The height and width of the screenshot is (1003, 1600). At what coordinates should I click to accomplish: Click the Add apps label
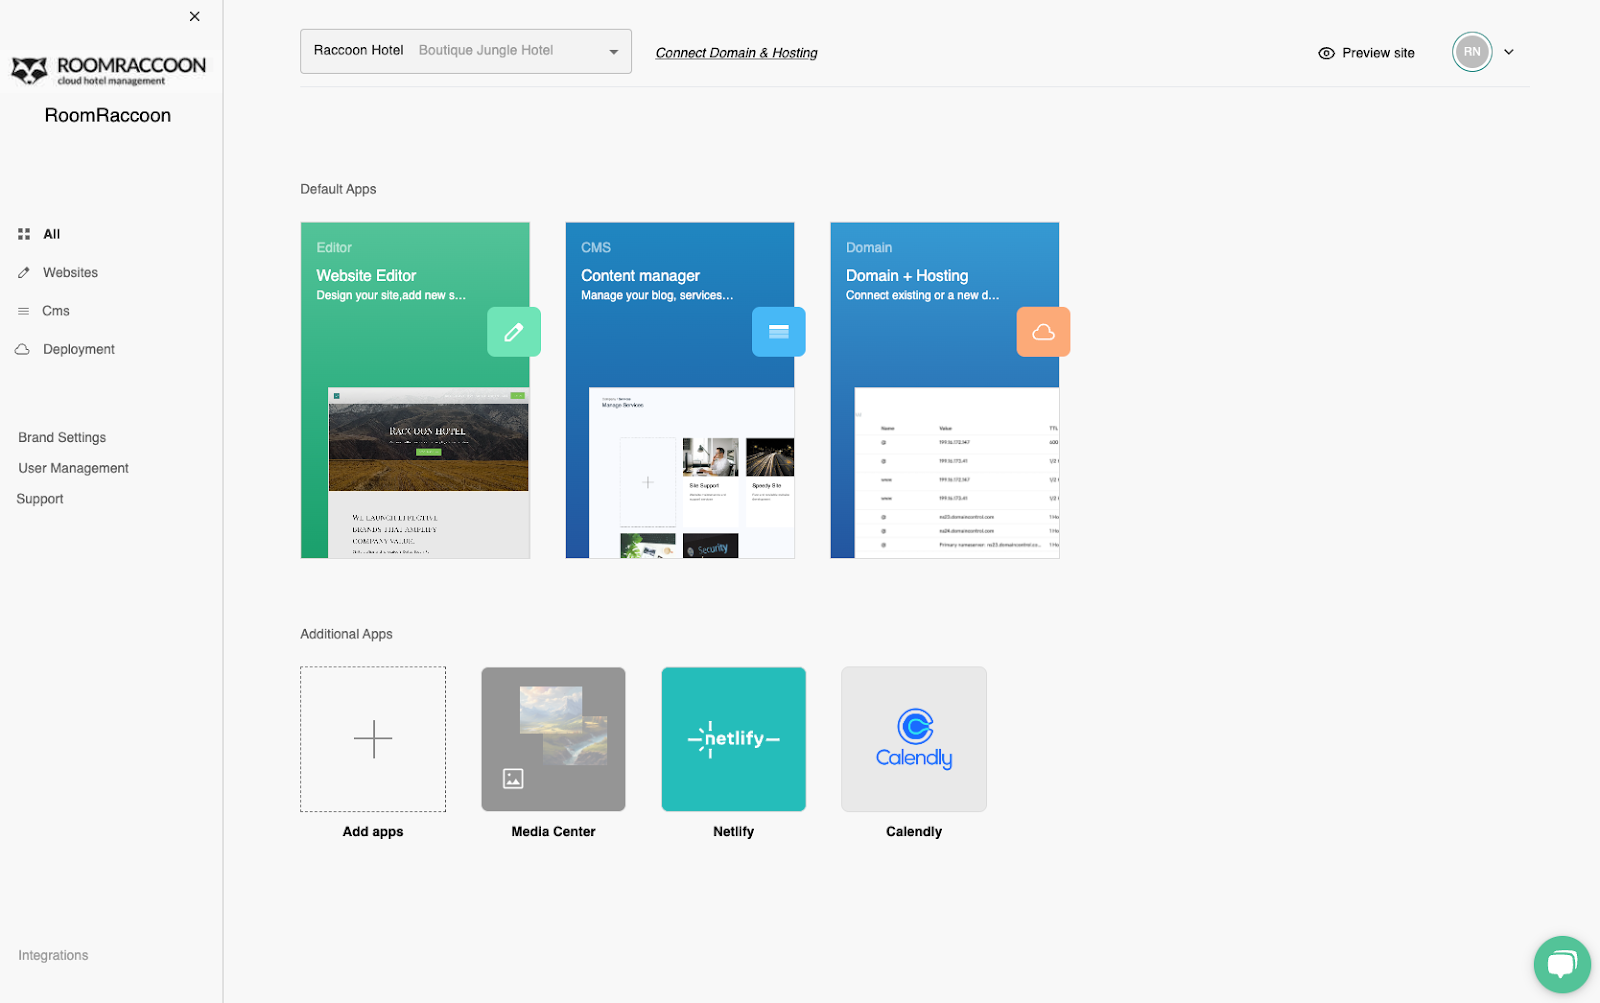(373, 832)
